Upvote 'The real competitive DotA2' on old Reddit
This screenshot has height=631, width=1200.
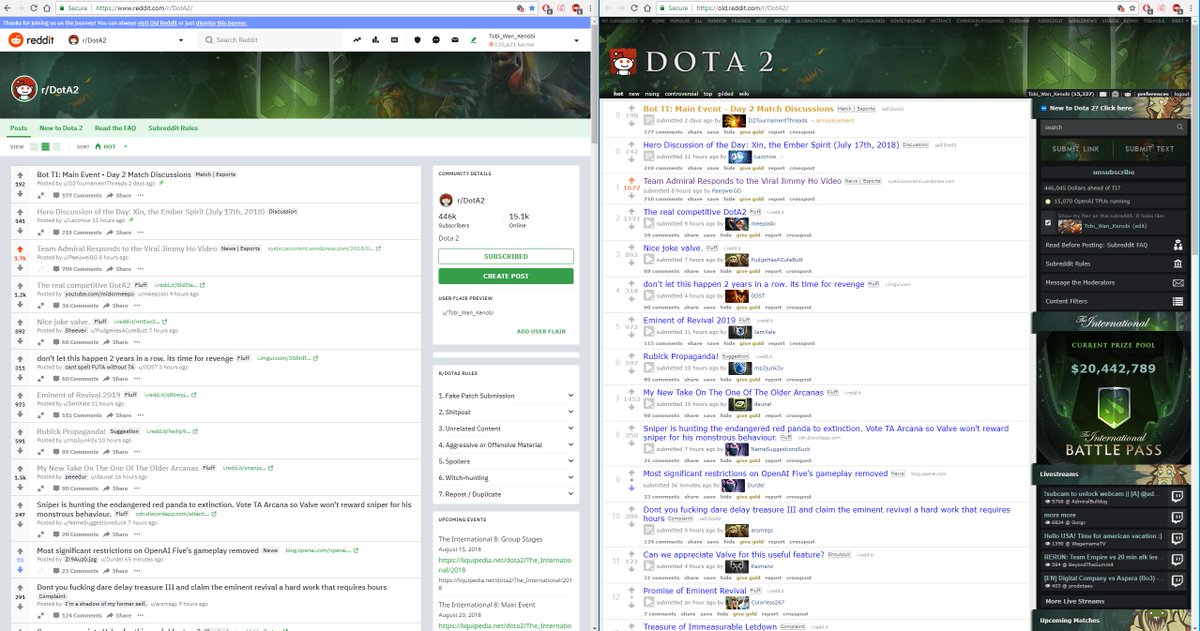tap(631, 210)
